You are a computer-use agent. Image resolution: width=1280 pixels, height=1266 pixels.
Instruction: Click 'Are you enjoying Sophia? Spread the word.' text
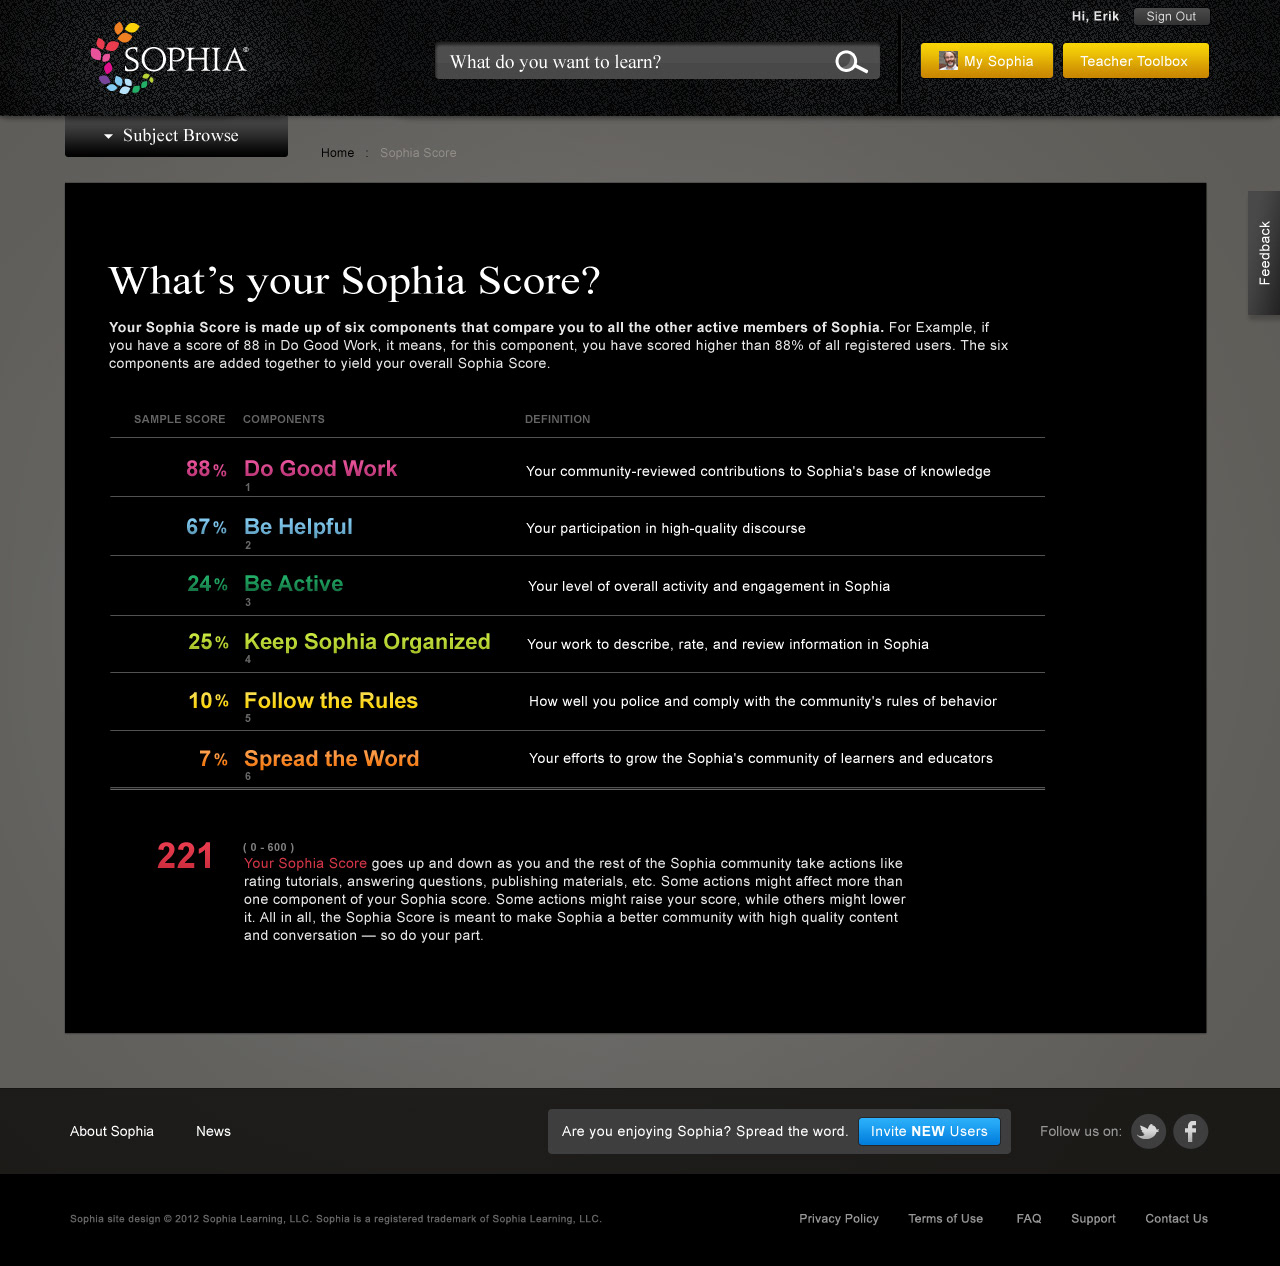pyautogui.click(x=704, y=1131)
